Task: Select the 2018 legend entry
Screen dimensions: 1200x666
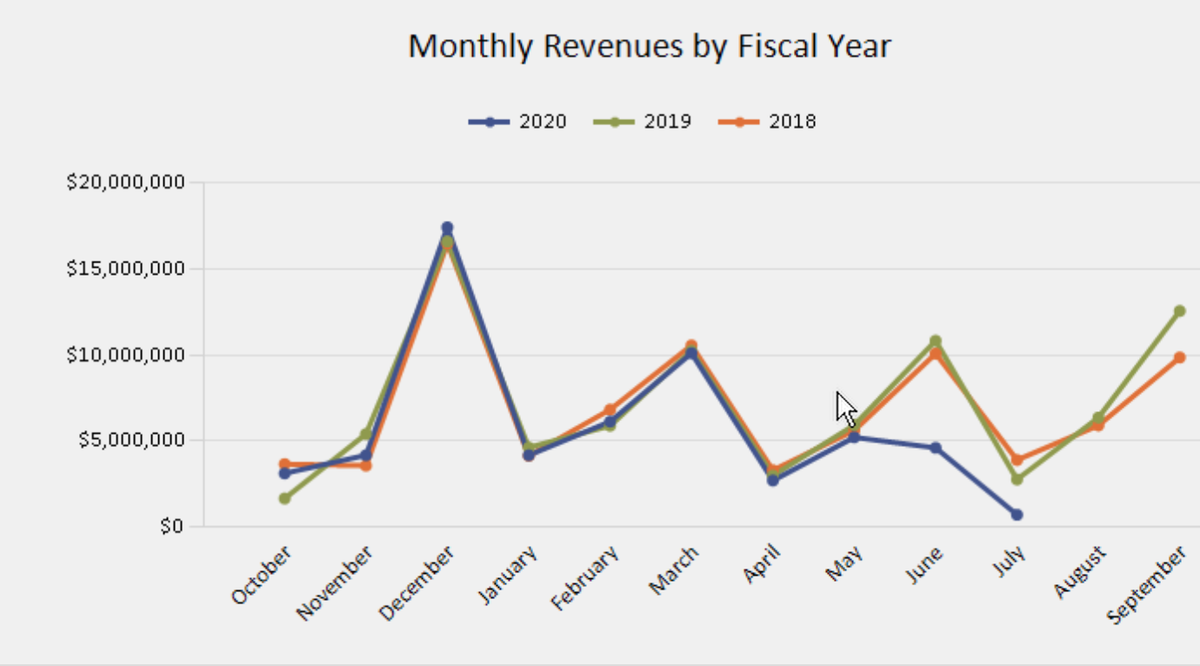Action: pos(767,122)
